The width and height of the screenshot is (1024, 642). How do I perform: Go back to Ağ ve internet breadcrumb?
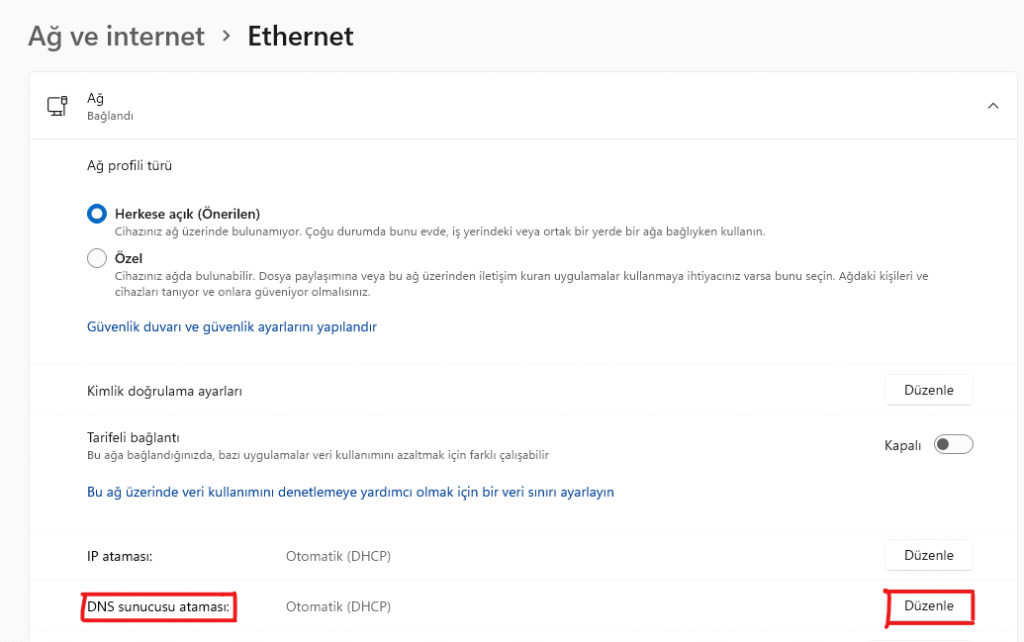point(116,37)
